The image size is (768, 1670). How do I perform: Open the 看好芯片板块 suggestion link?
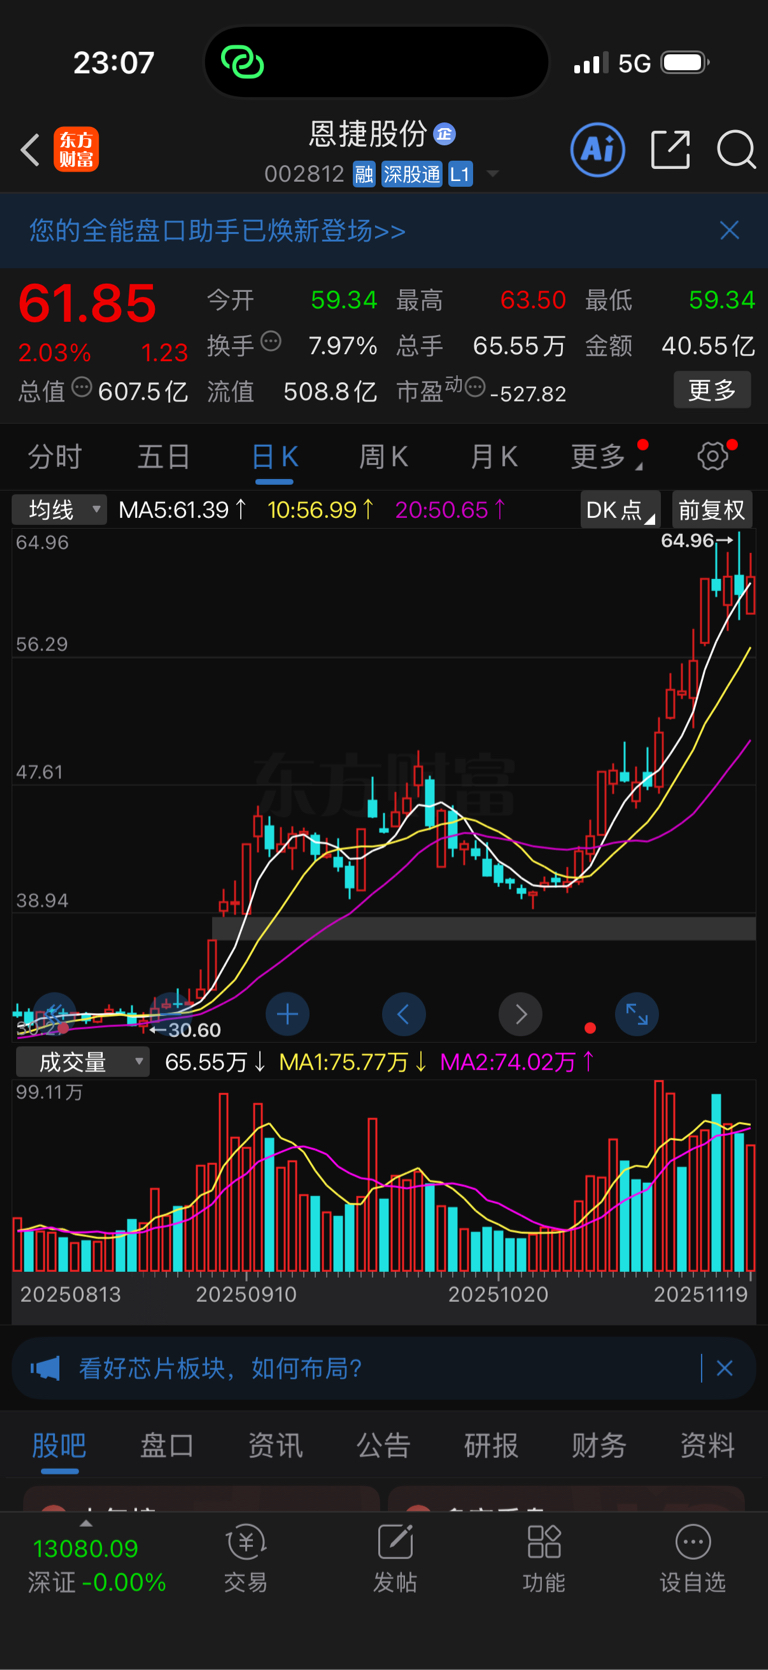(x=221, y=1368)
